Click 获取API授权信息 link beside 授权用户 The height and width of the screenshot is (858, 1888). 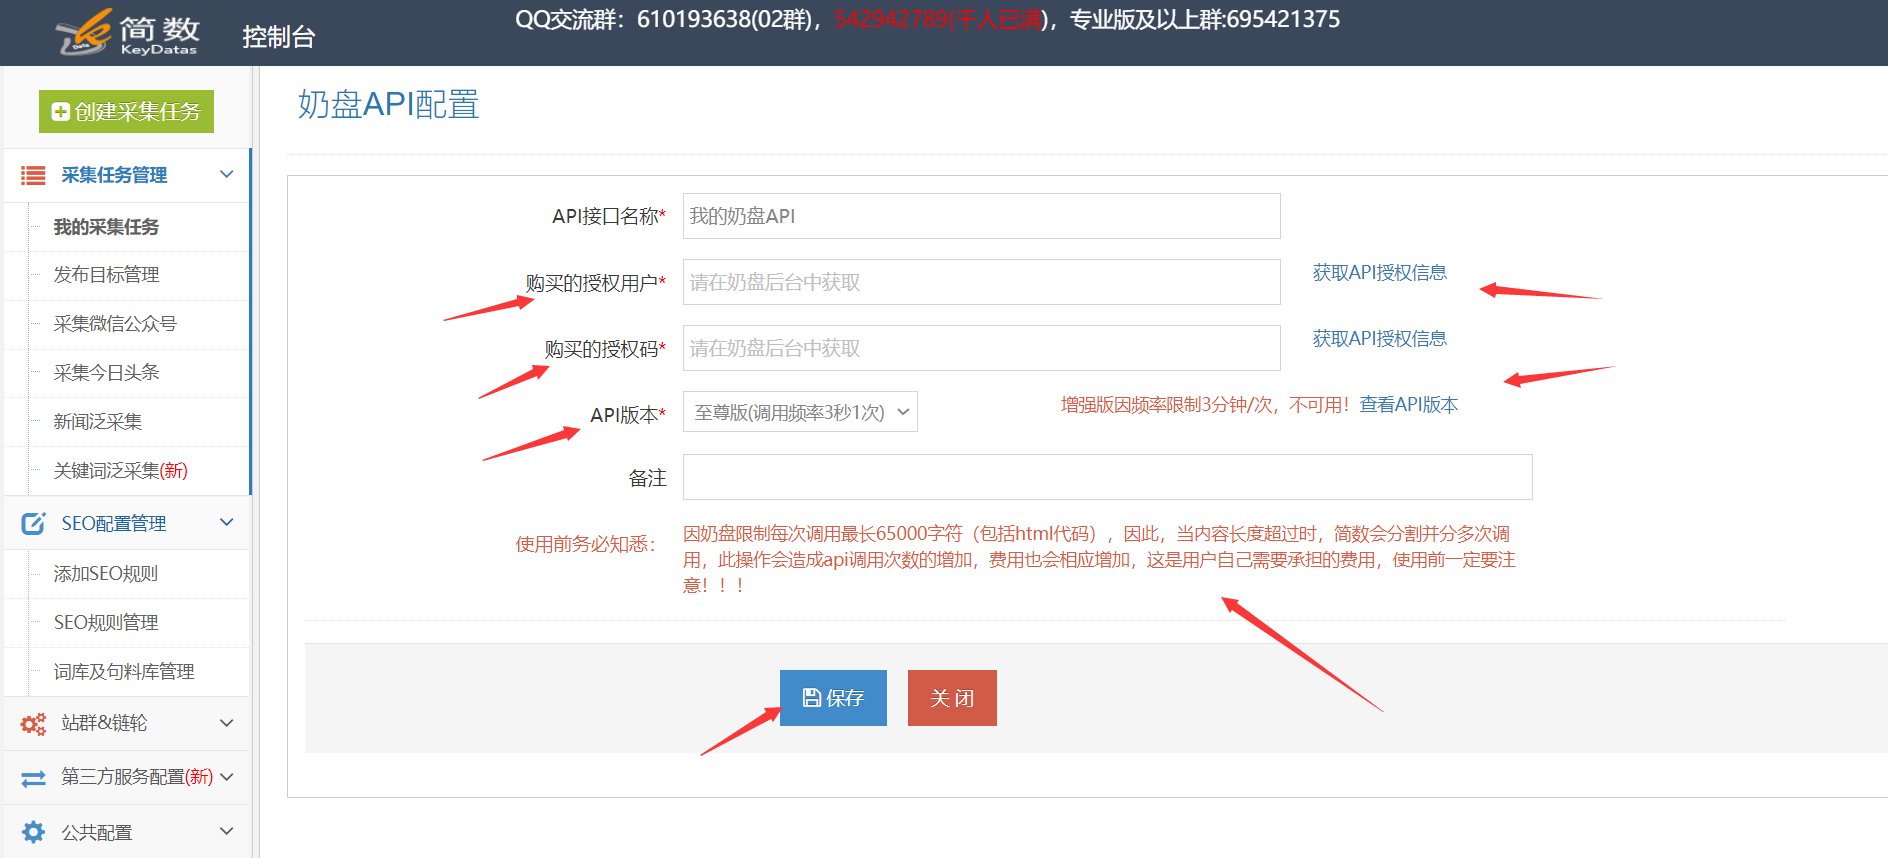click(1379, 273)
